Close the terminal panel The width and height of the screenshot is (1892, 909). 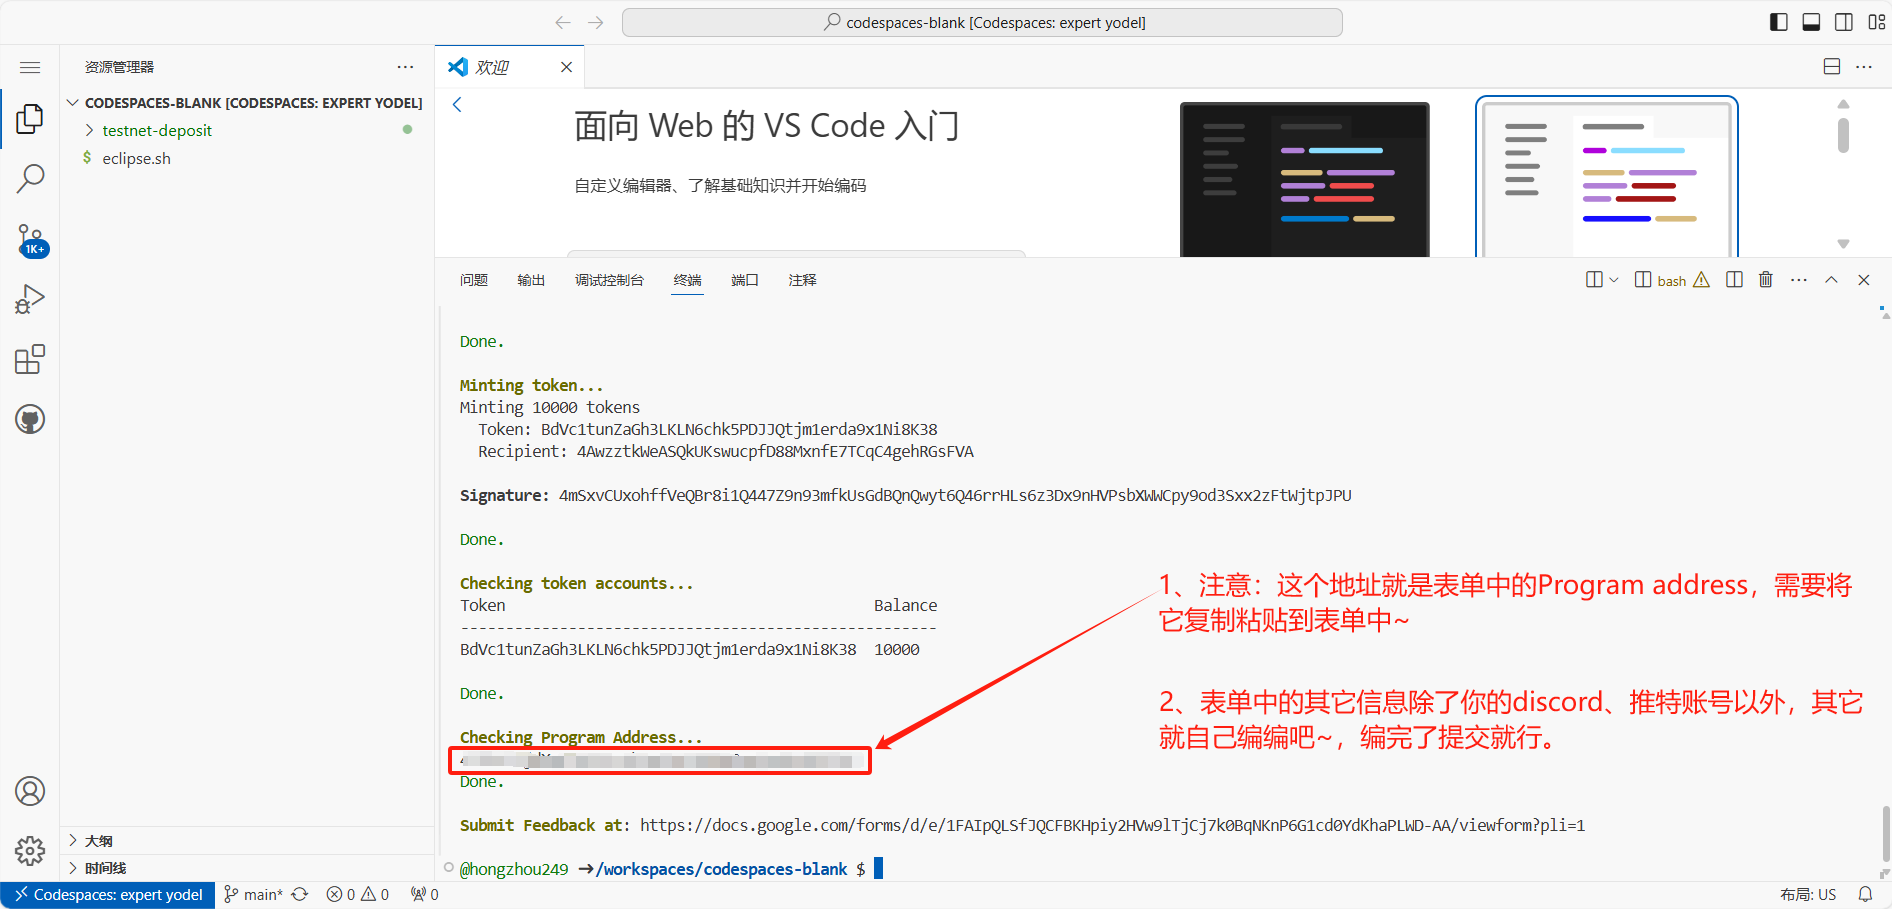tap(1864, 280)
